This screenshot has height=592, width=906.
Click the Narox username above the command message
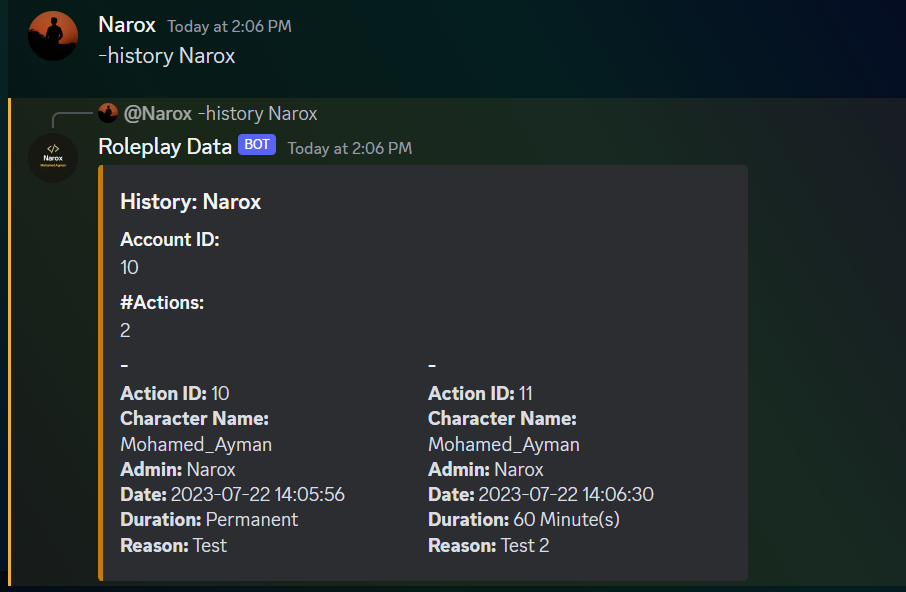click(127, 24)
